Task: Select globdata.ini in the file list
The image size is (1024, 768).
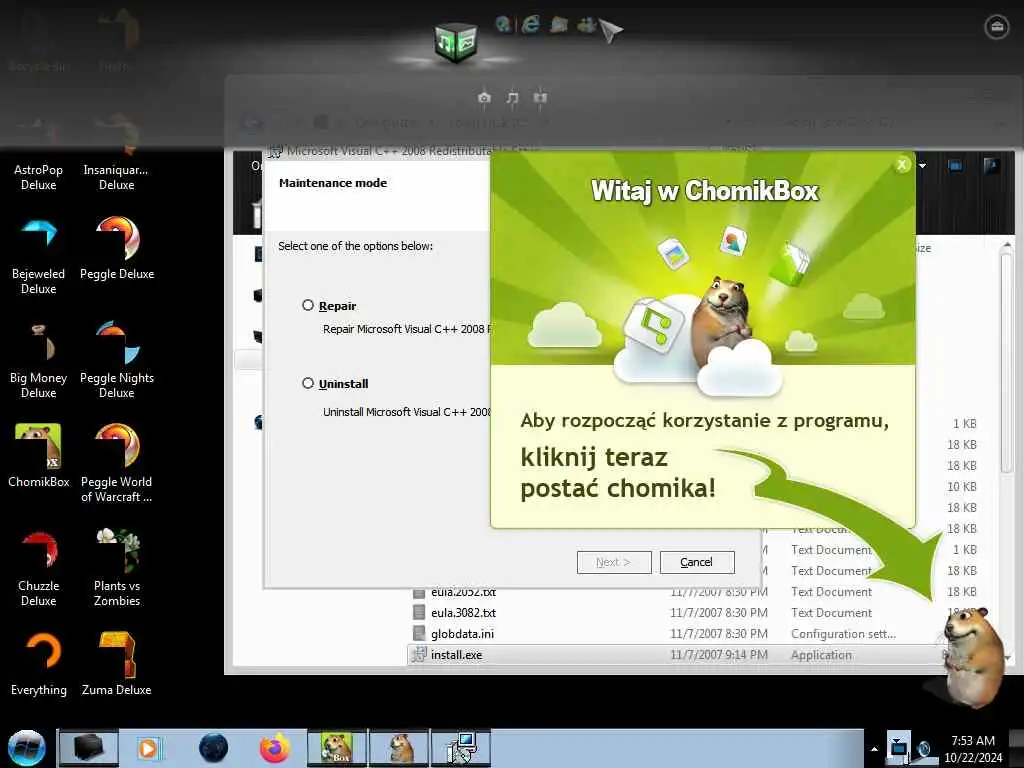Action: pos(462,633)
